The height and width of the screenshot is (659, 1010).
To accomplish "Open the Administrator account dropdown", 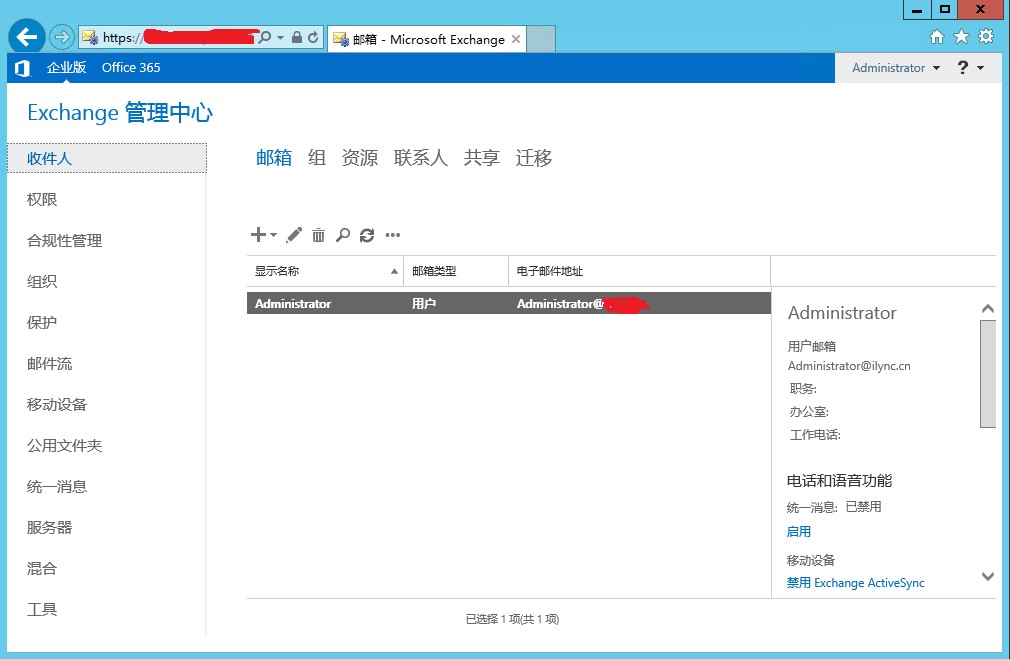I will (x=896, y=68).
